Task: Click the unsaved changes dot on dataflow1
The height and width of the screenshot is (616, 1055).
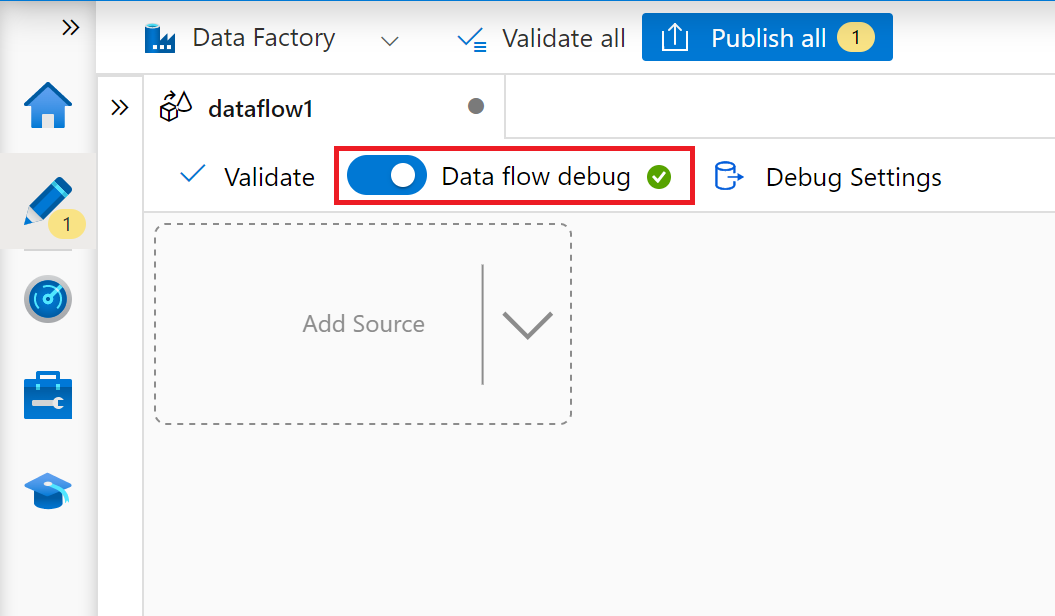Action: [x=477, y=106]
